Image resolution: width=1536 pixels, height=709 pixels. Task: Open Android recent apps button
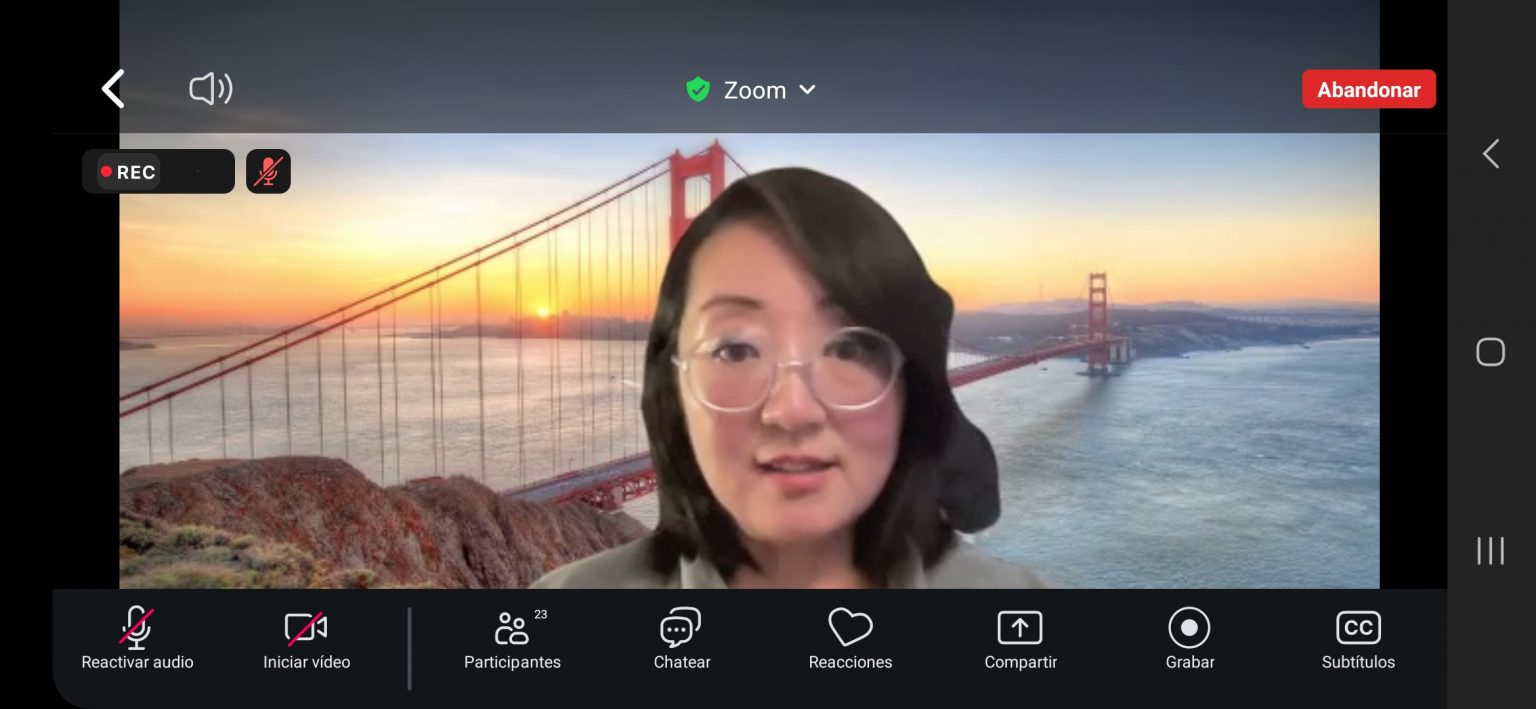click(x=1491, y=551)
